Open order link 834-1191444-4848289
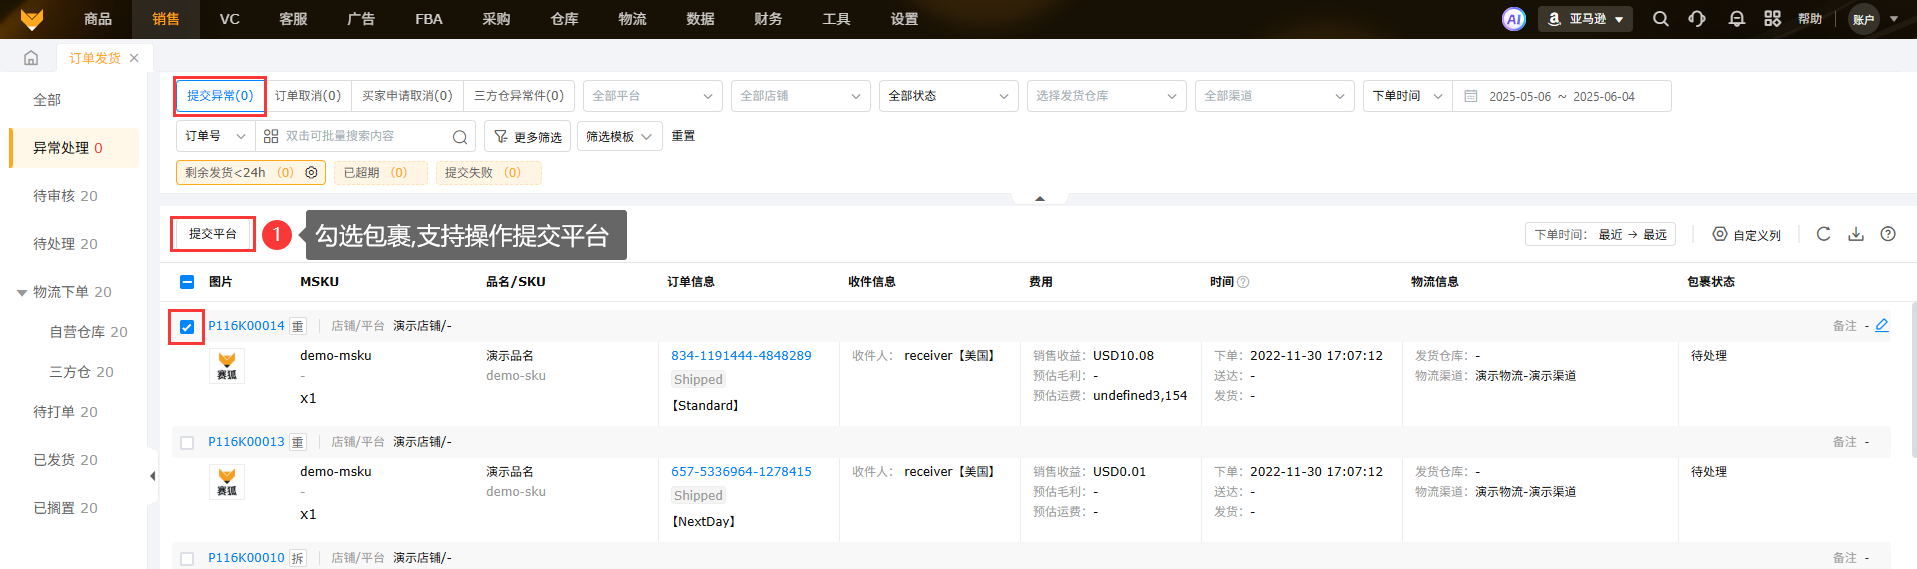This screenshot has width=1917, height=569. pos(741,356)
